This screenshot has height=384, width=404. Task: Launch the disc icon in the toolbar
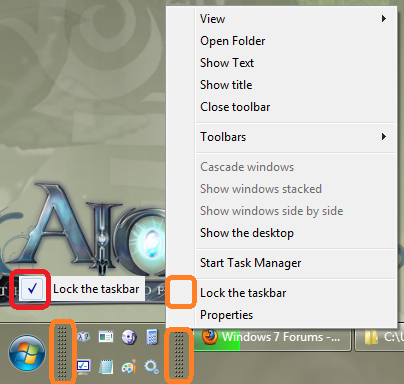(129, 337)
